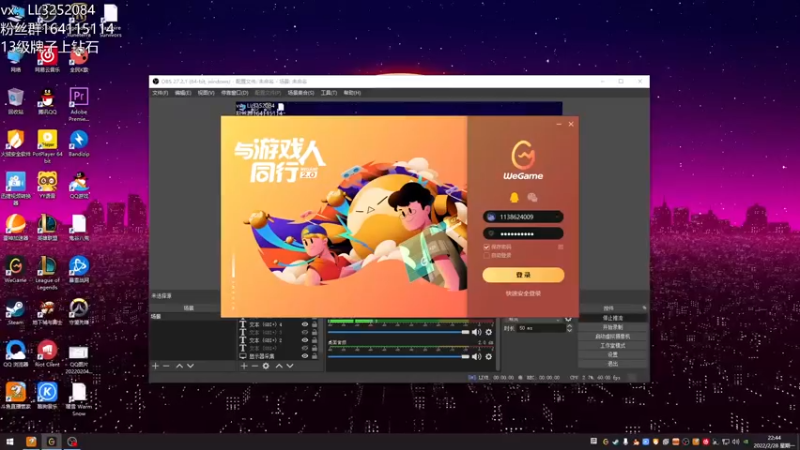Move selected source down arrow
The height and width of the screenshot is (450, 800).
290,366
